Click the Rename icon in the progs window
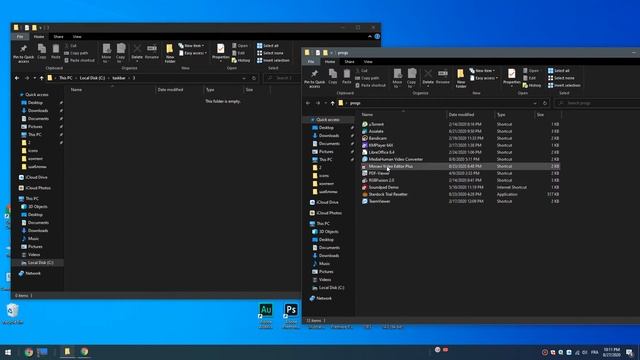 [x=442, y=77]
